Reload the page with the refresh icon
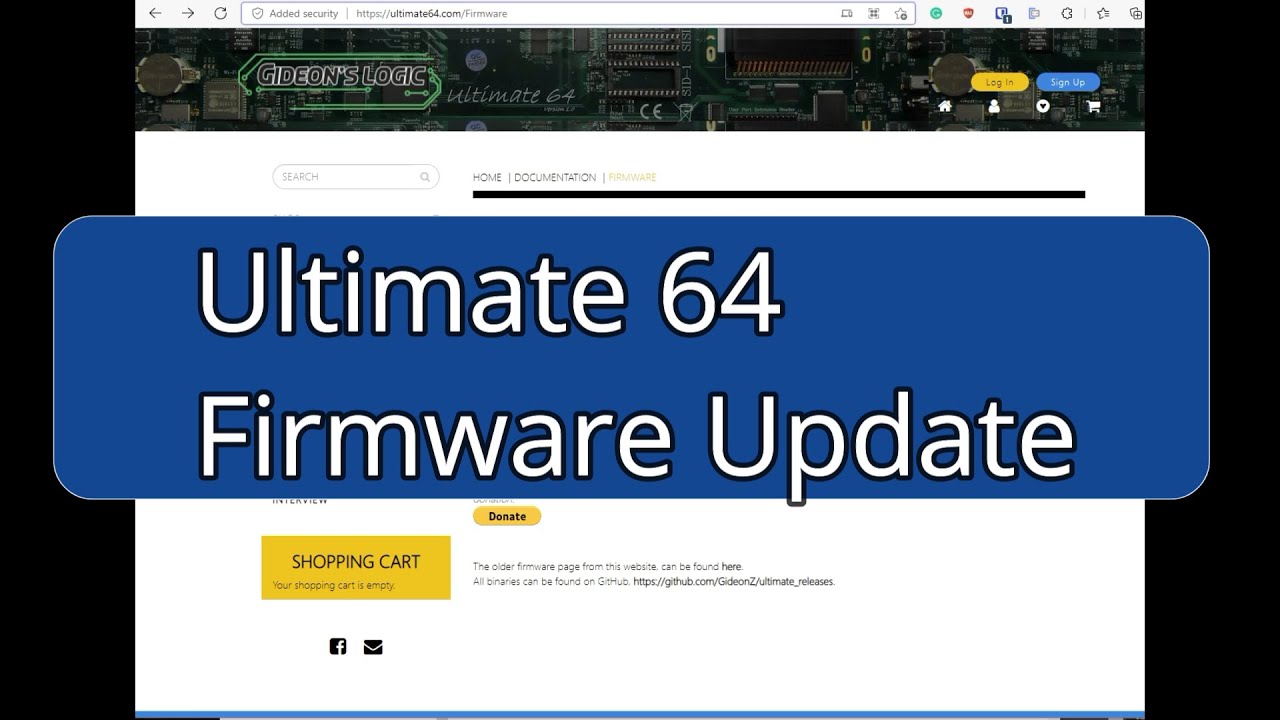Image resolution: width=1280 pixels, height=720 pixels. point(220,13)
